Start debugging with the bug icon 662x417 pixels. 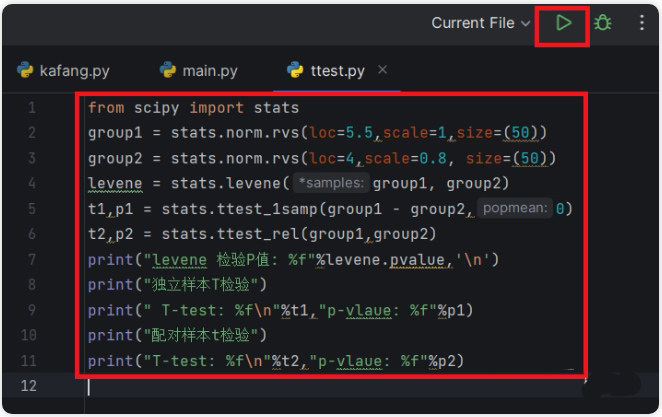point(602,23)
